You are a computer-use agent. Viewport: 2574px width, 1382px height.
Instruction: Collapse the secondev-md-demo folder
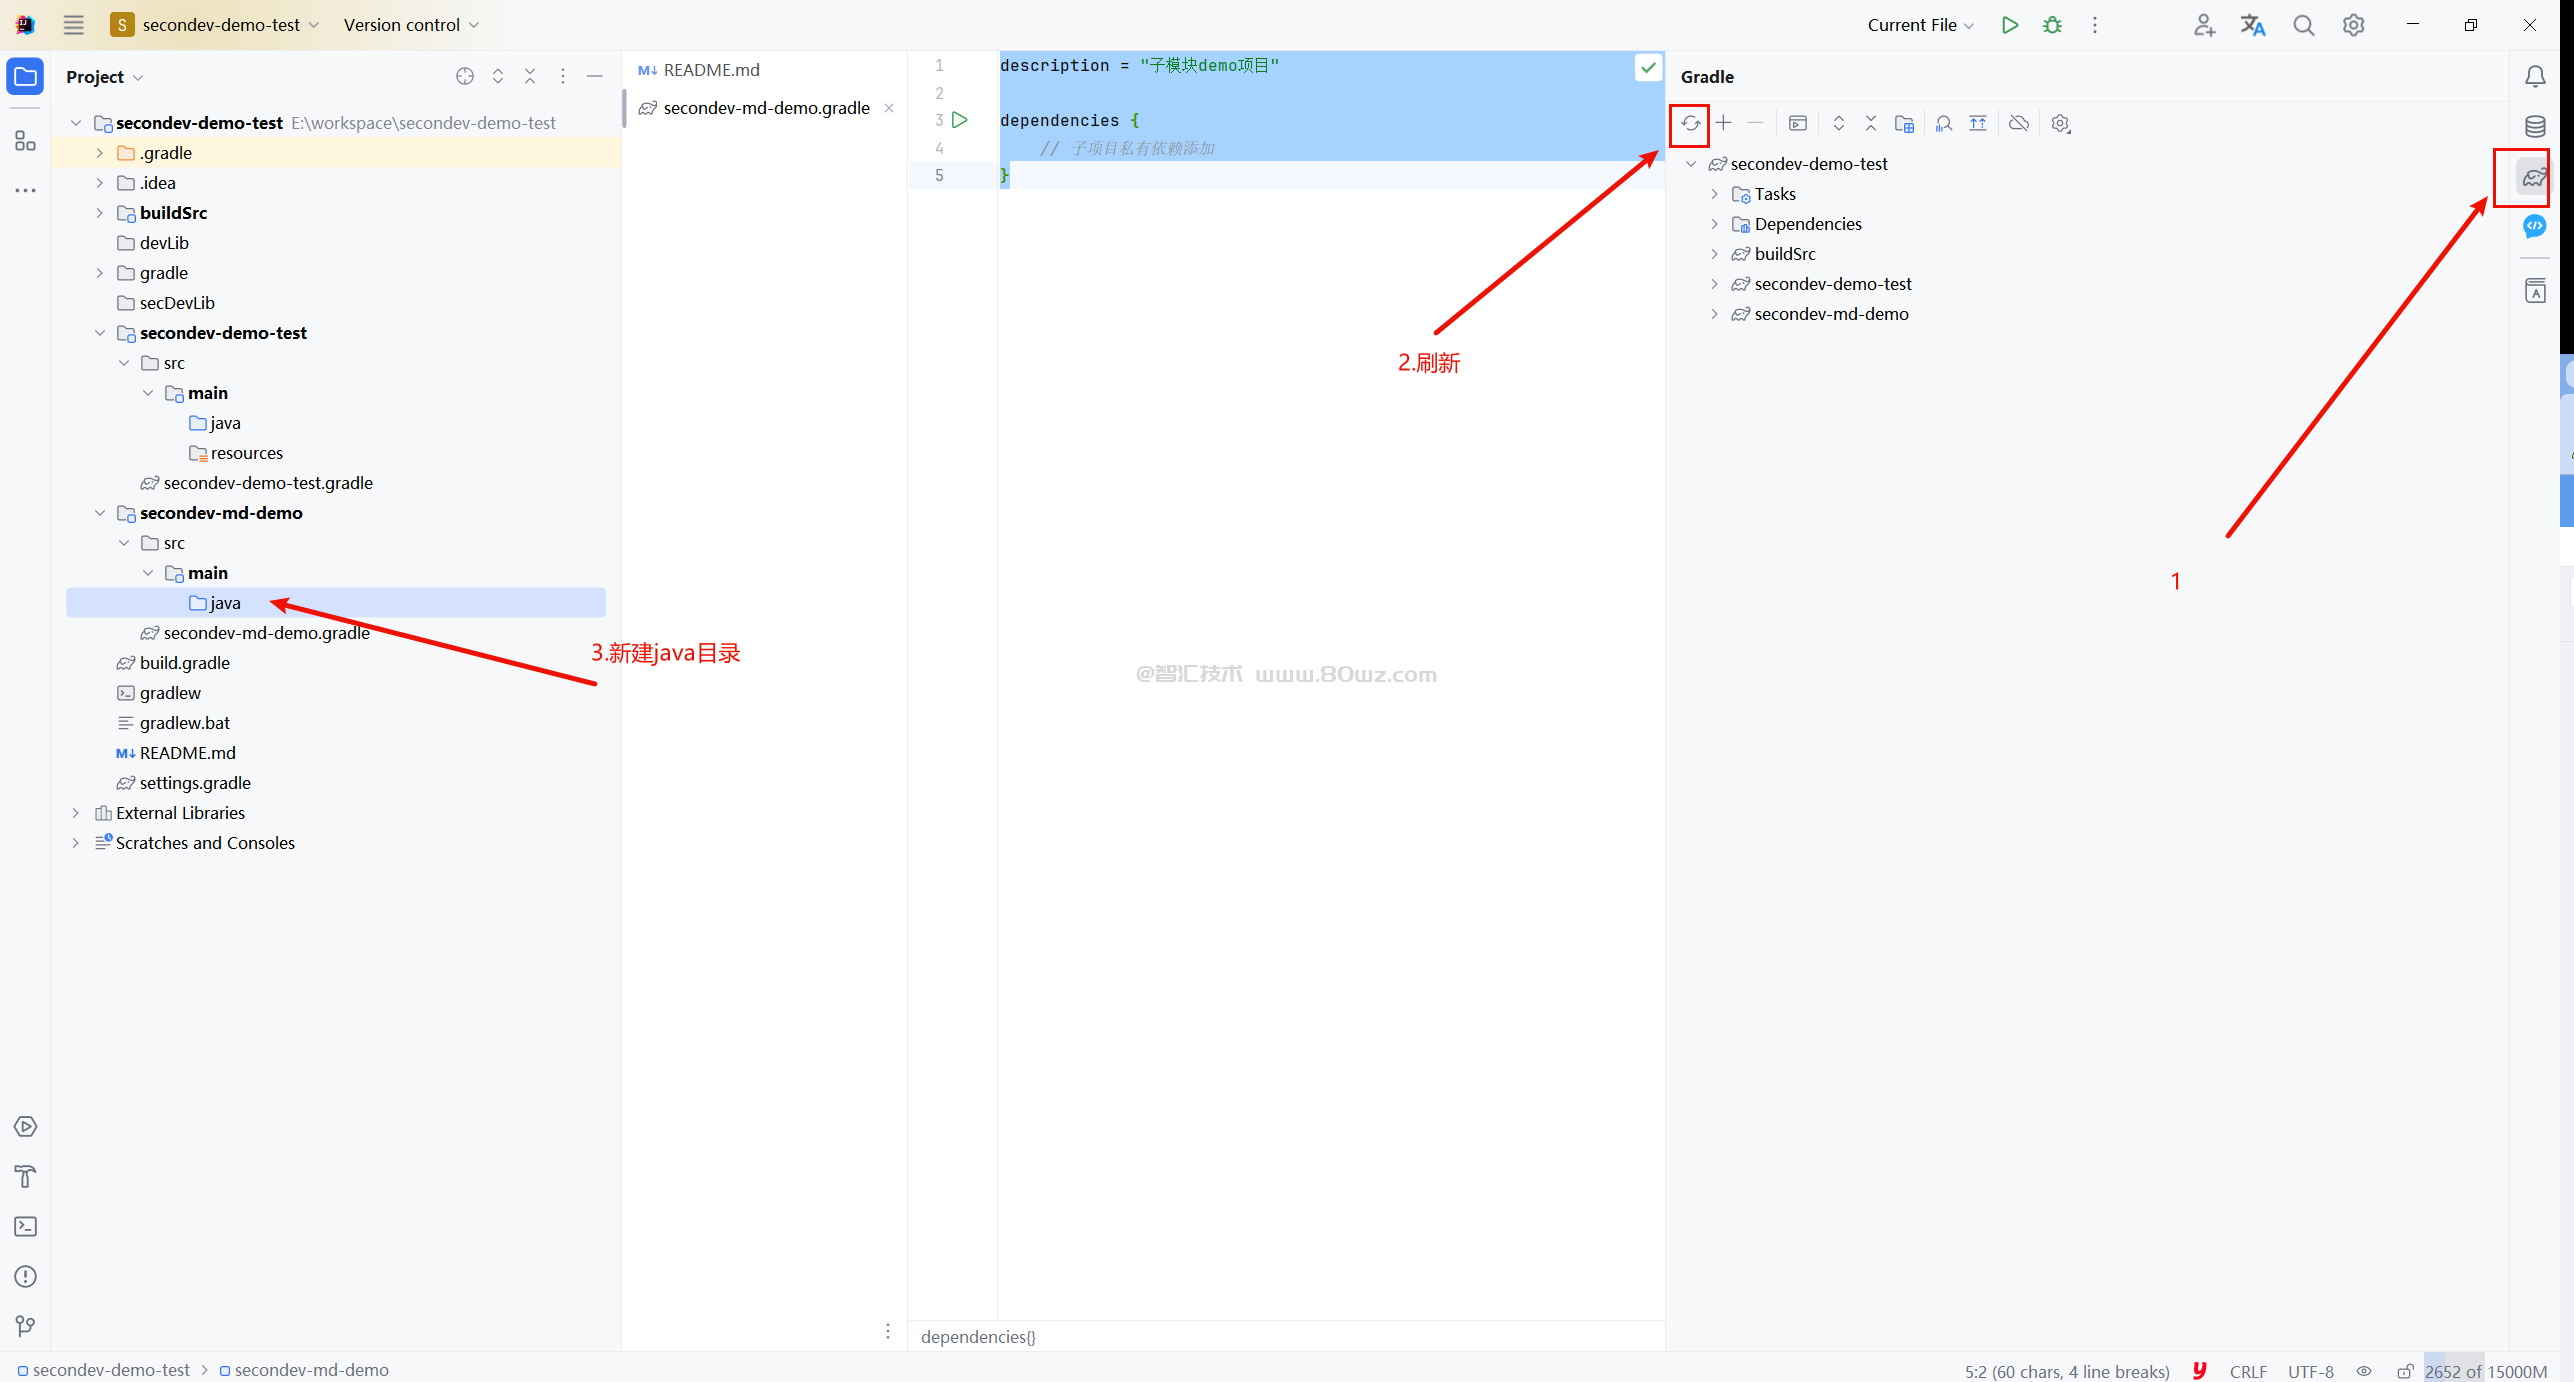[100, 513]
